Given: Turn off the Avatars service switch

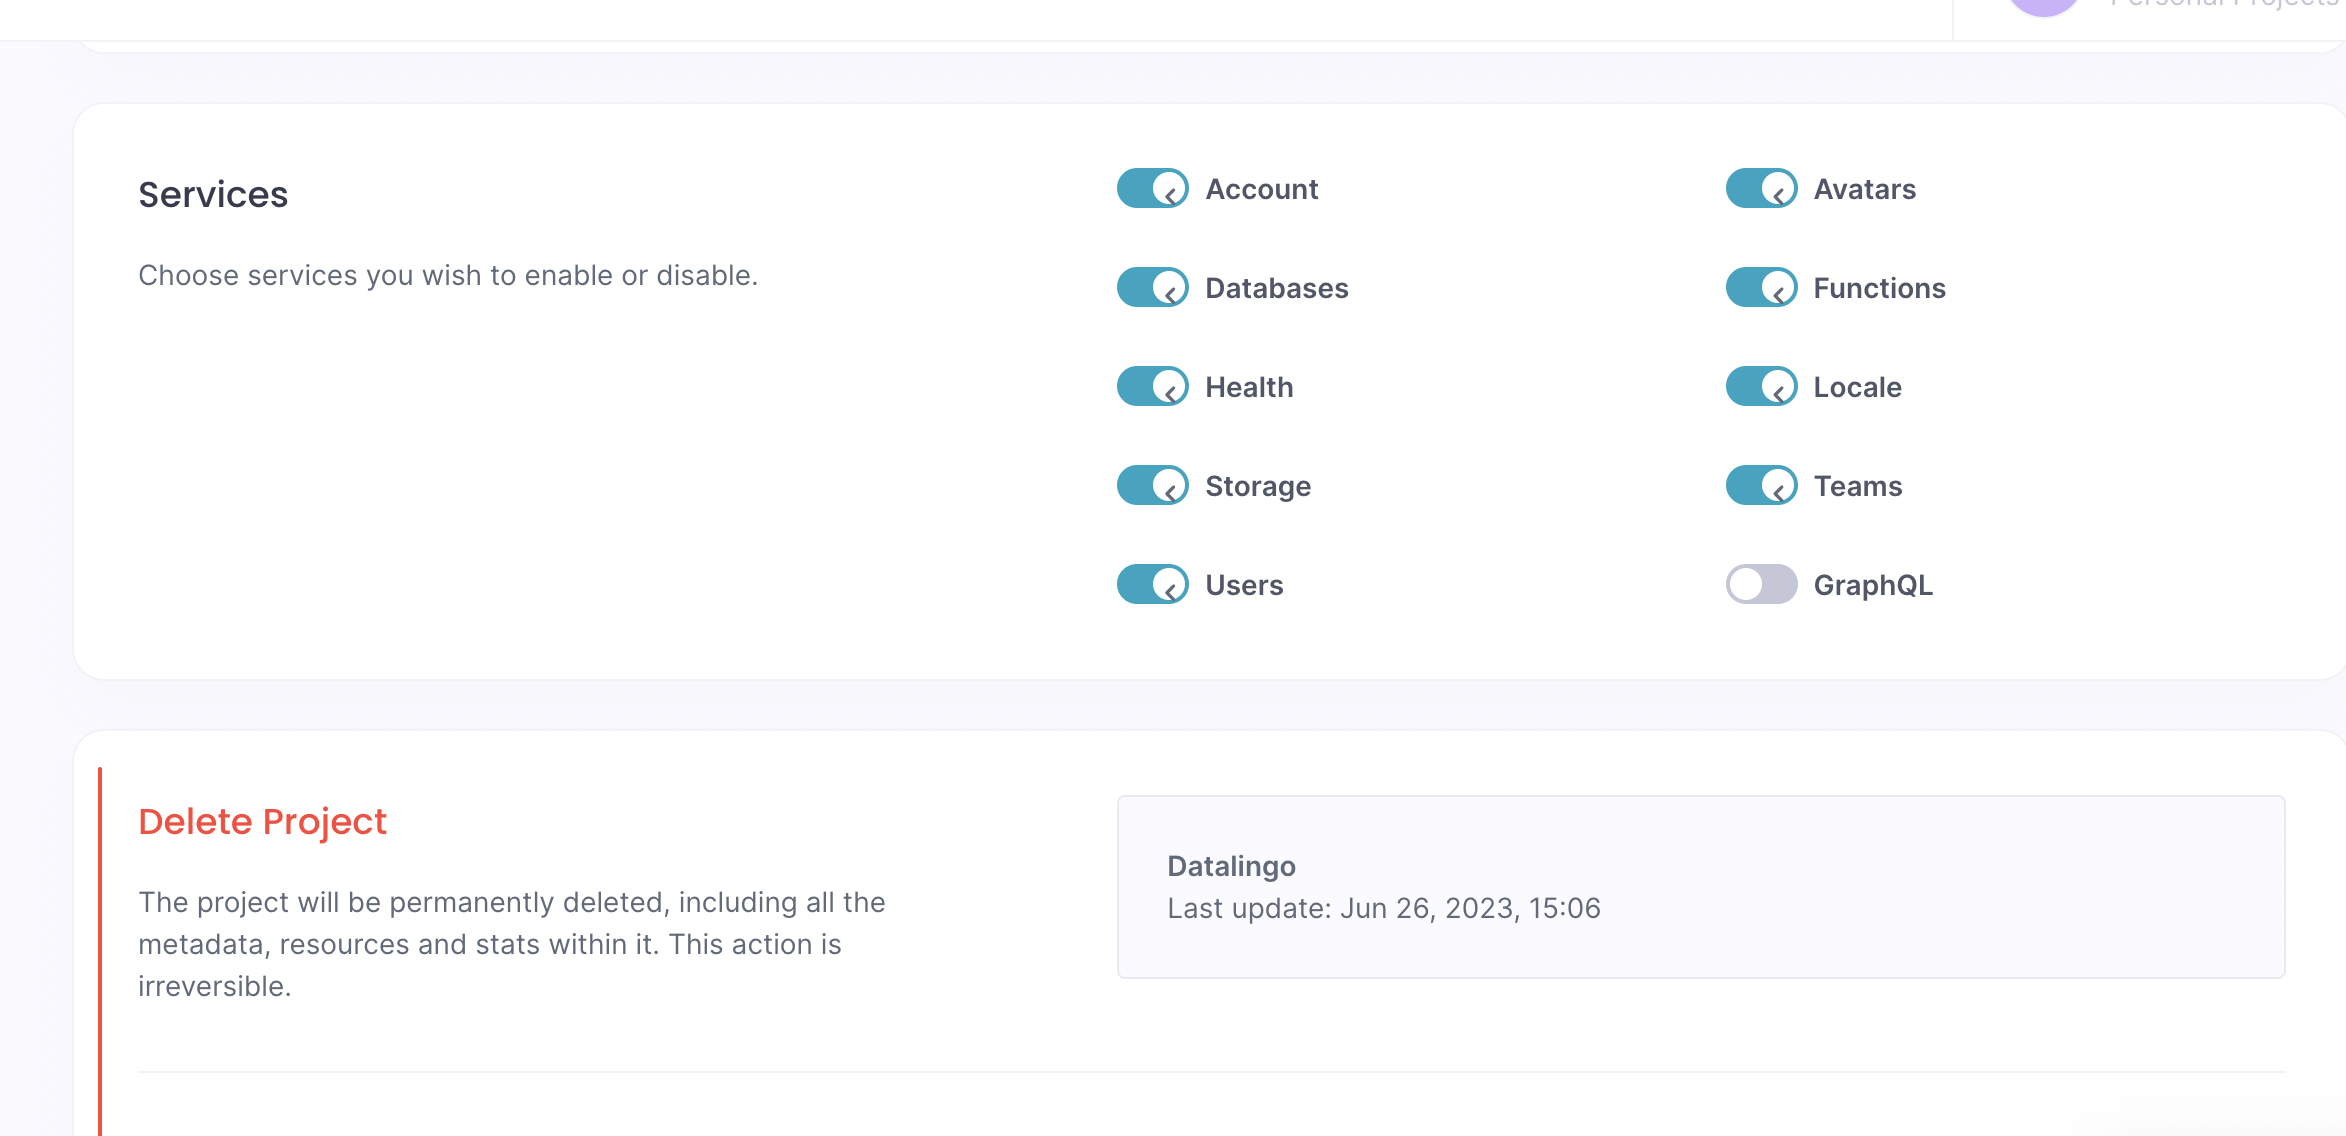Looking at the screenshot, I should [1761, 189].
